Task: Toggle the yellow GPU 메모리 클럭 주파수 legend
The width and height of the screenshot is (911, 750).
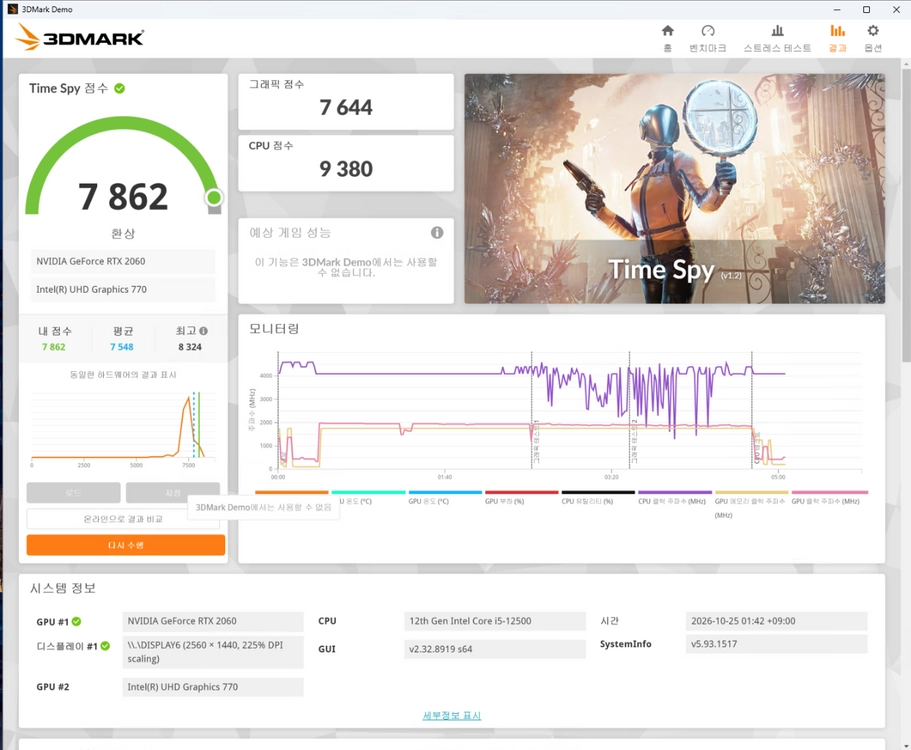Action: [x=751, y=504]
